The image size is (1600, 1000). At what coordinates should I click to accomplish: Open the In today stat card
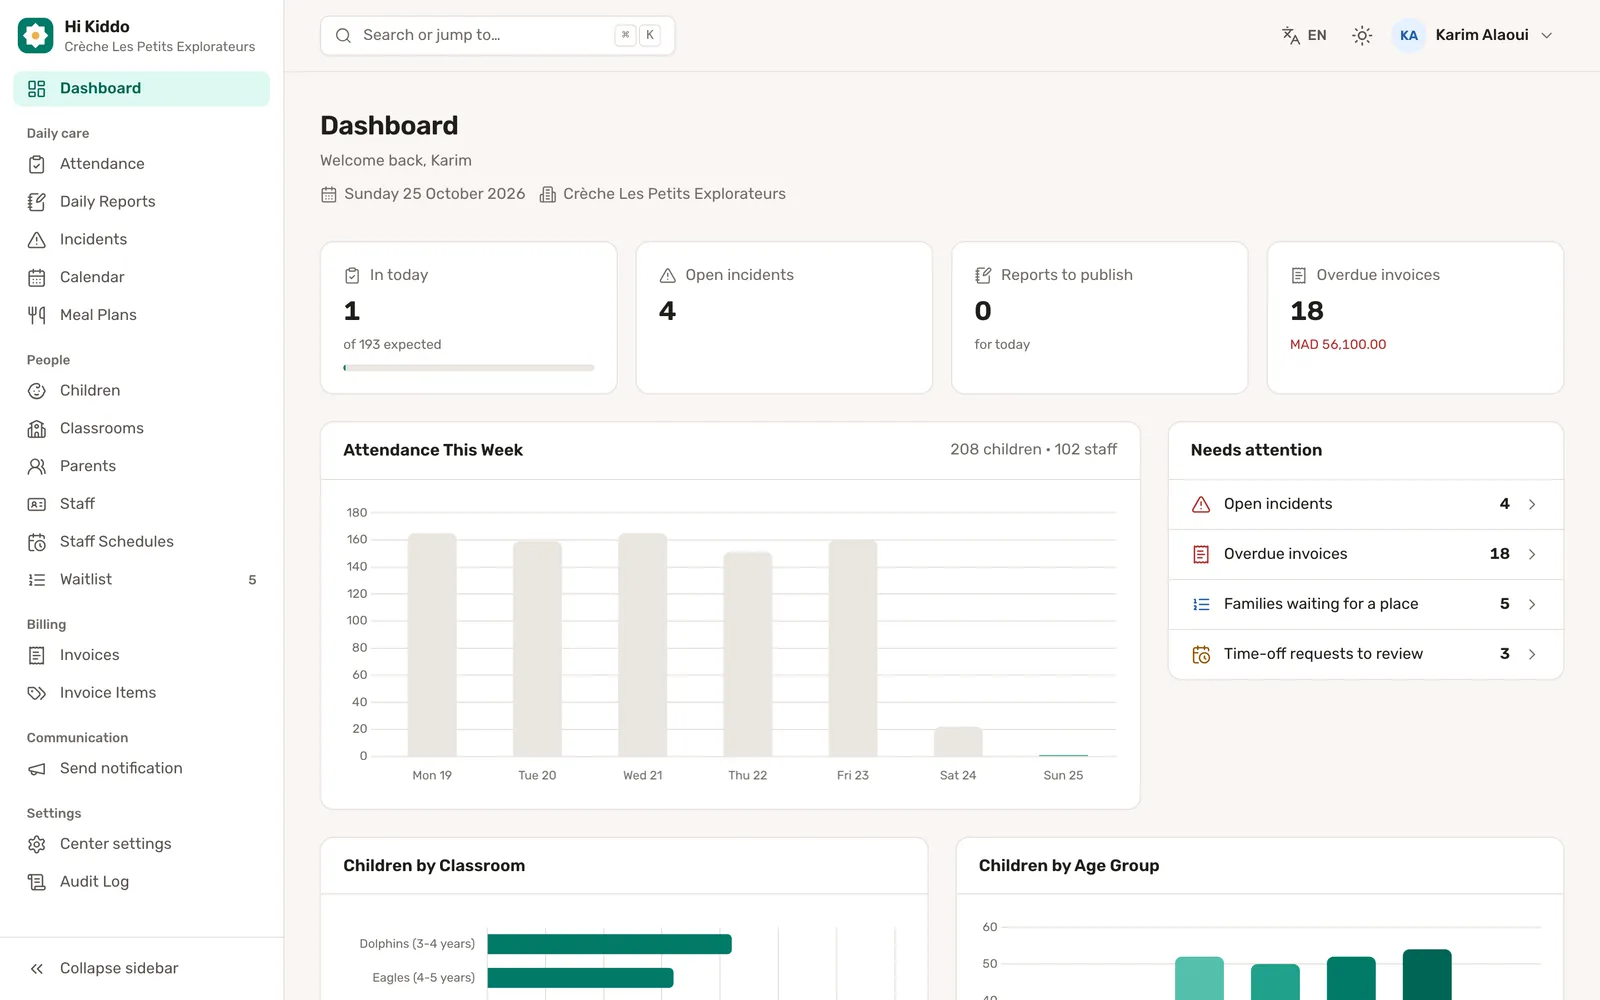468,318
